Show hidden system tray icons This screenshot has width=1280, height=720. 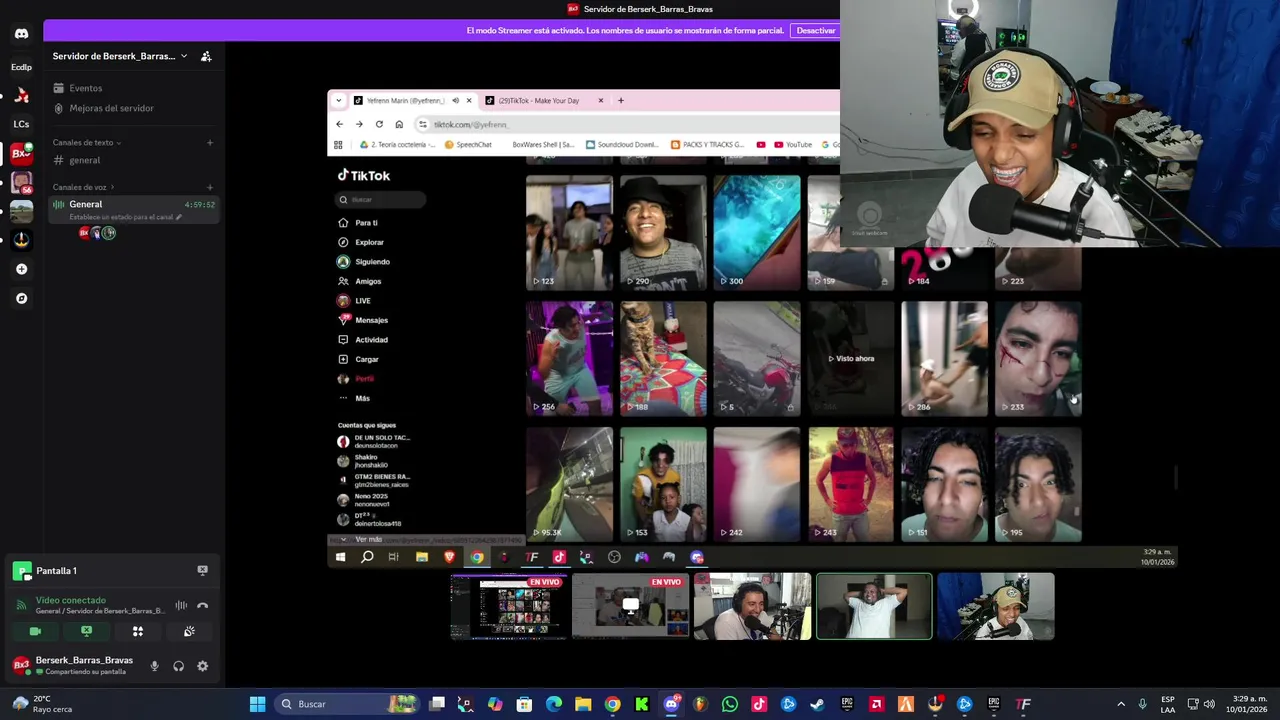click(x=1120, y=704)
